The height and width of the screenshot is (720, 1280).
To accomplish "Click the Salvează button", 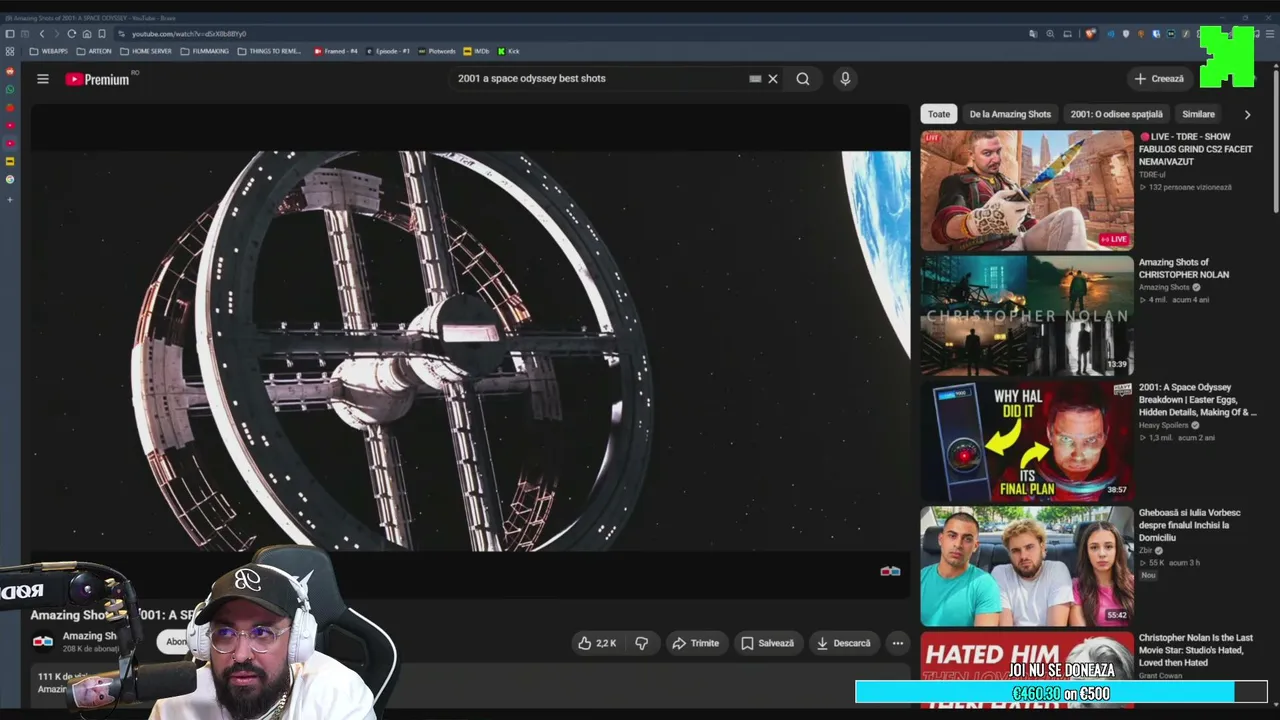I will (767, 643).
